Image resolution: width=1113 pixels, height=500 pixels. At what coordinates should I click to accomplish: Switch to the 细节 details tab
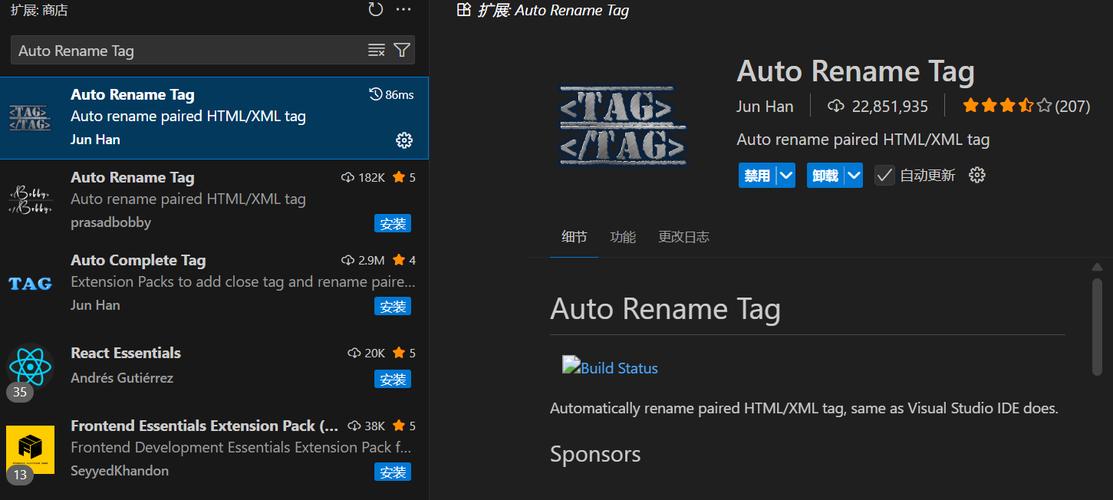(574, 237)
